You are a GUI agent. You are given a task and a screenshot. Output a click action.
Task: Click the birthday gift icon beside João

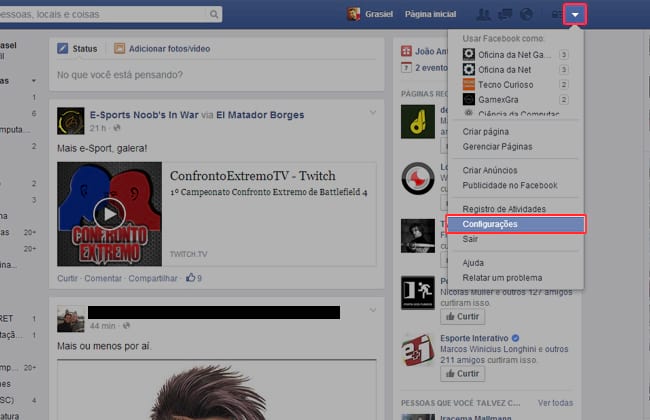[406, 51]
